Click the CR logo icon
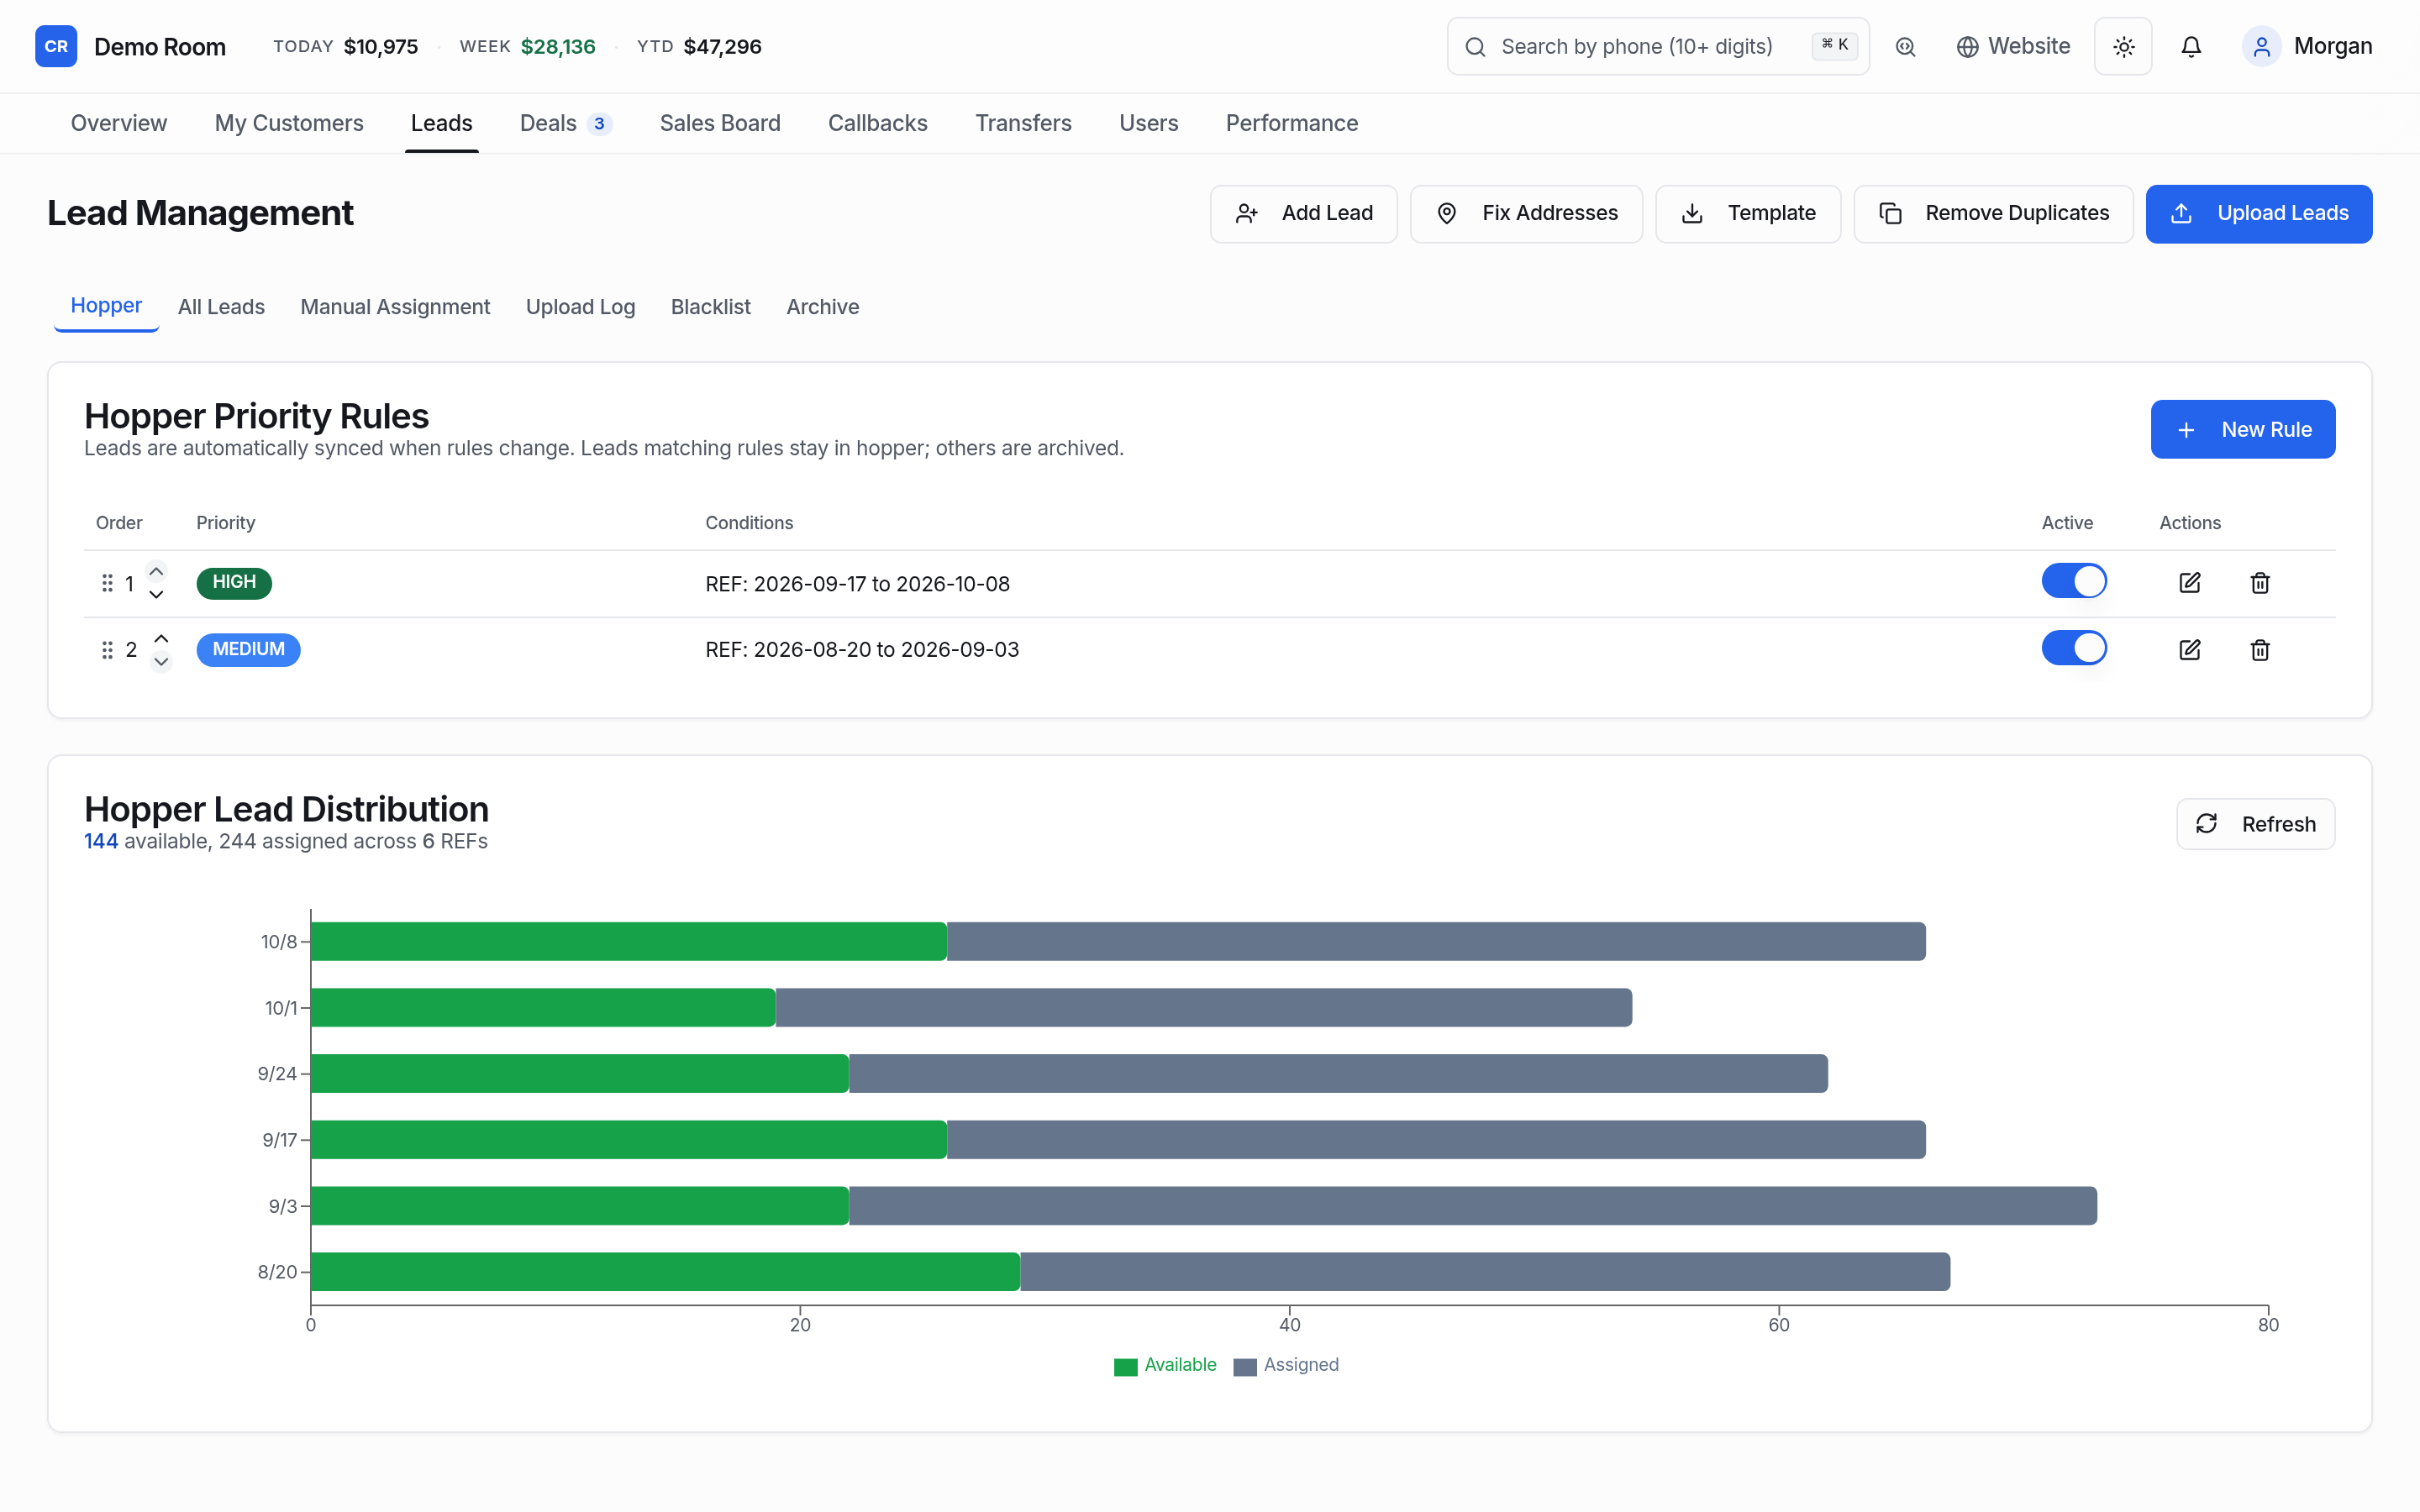2420x1512 pixels. click(x=56, y=46)
